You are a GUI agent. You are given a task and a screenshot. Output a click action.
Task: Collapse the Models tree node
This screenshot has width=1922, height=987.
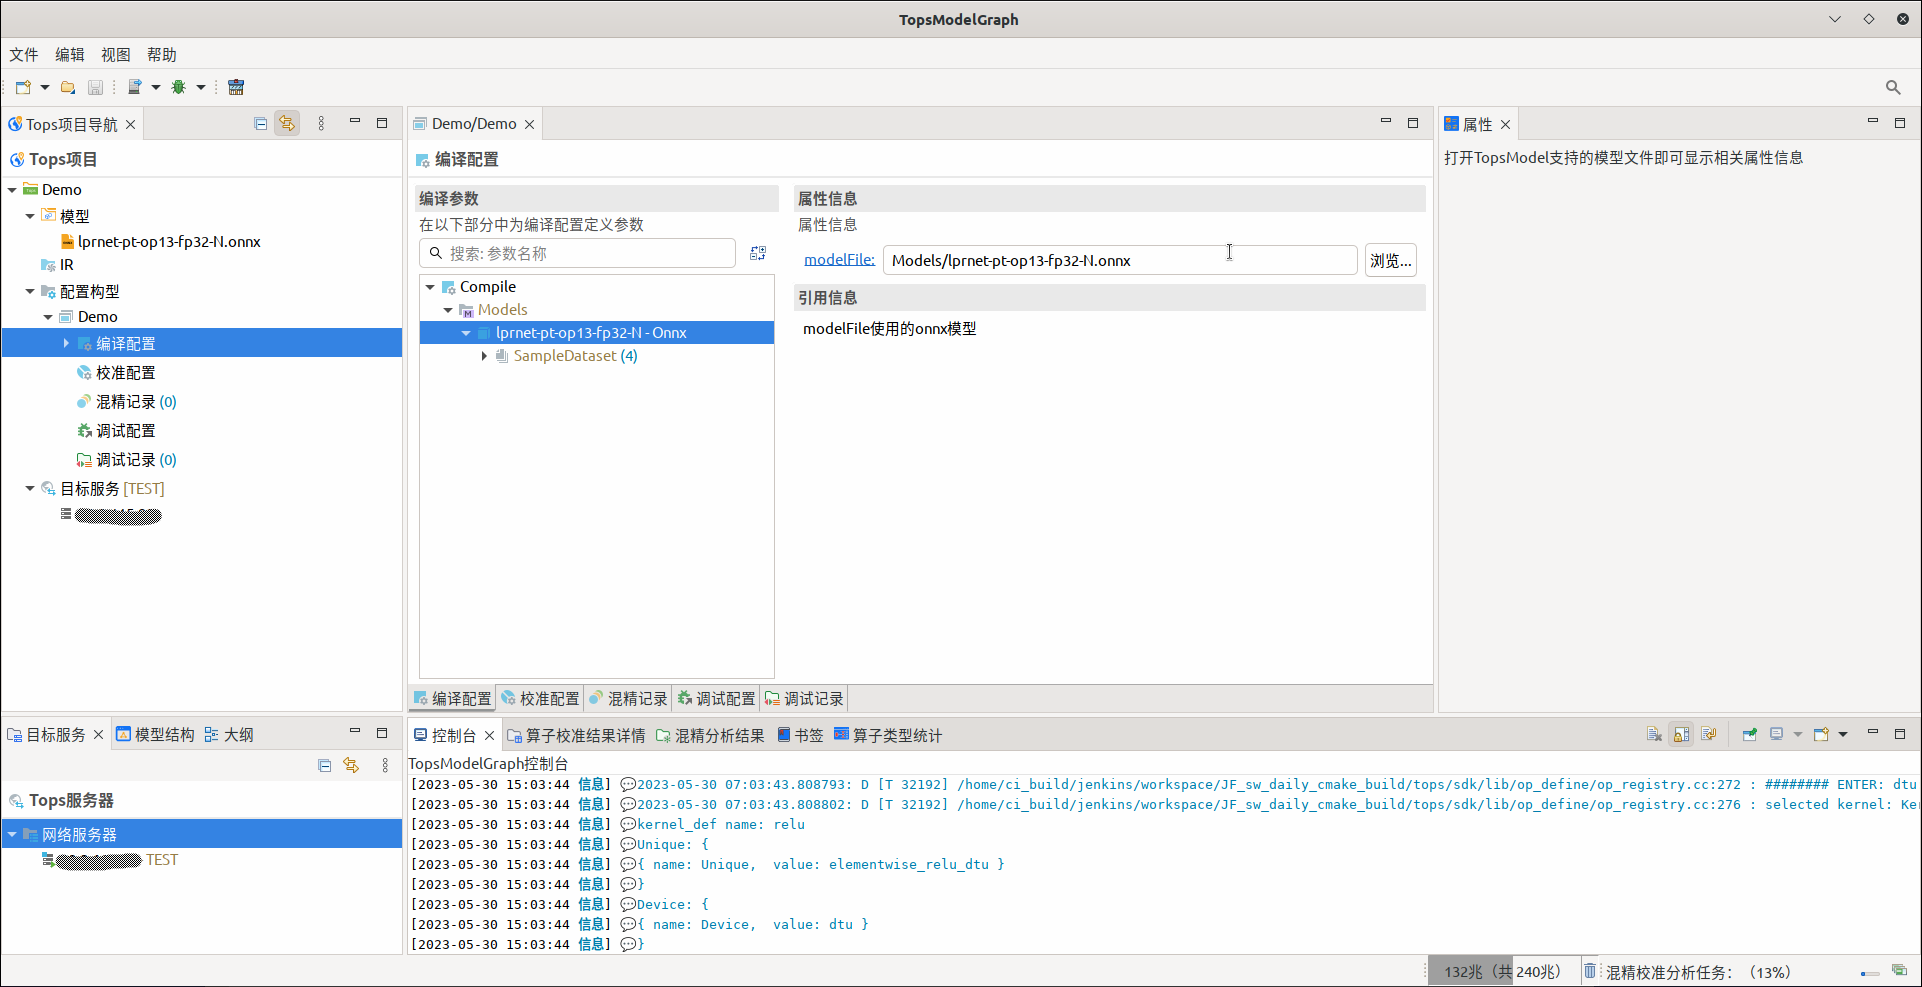click(448, 310)
